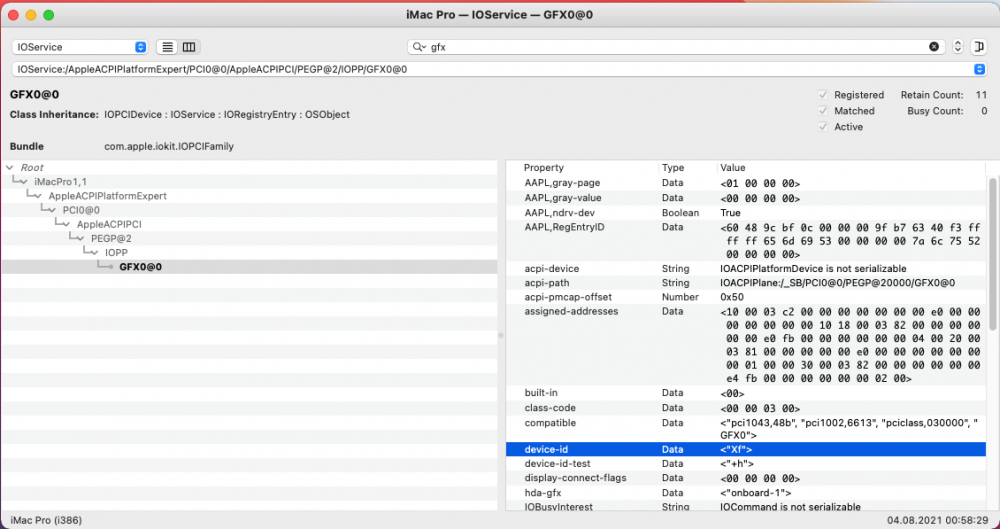Viewport: 1000px width, 529px height.
Task: Open the IOService plane dropdown
Action: click(x=80, y=47)
